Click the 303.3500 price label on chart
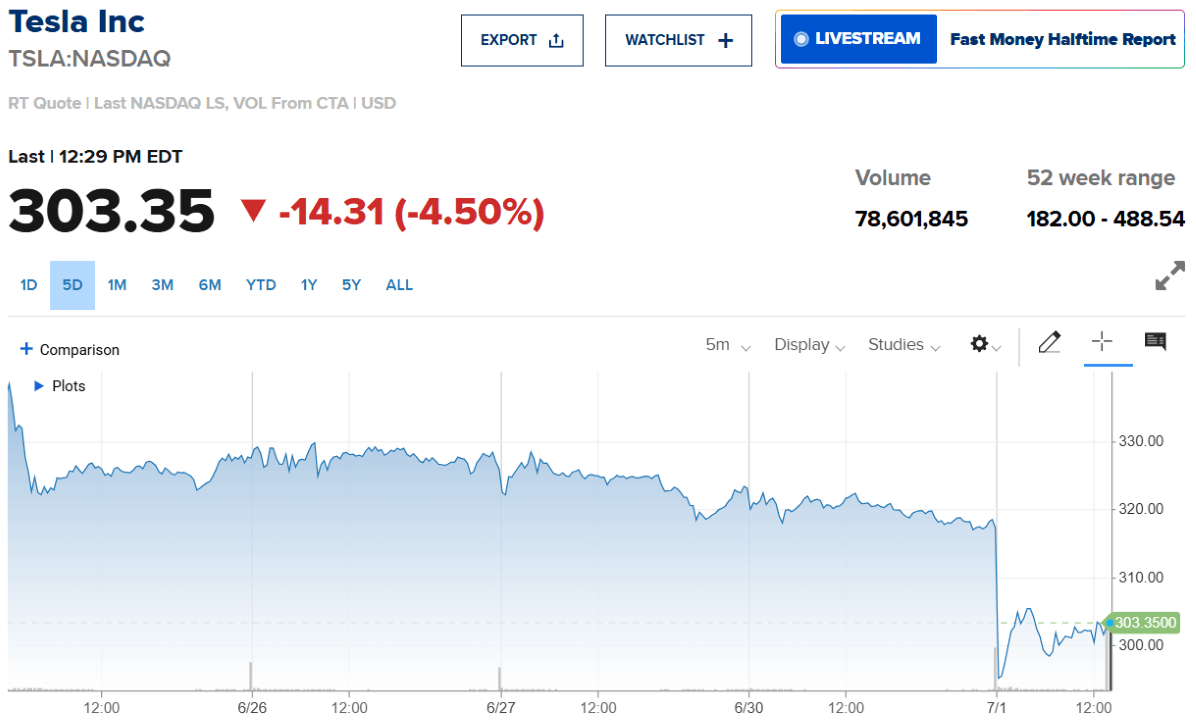 point(1146,623)
